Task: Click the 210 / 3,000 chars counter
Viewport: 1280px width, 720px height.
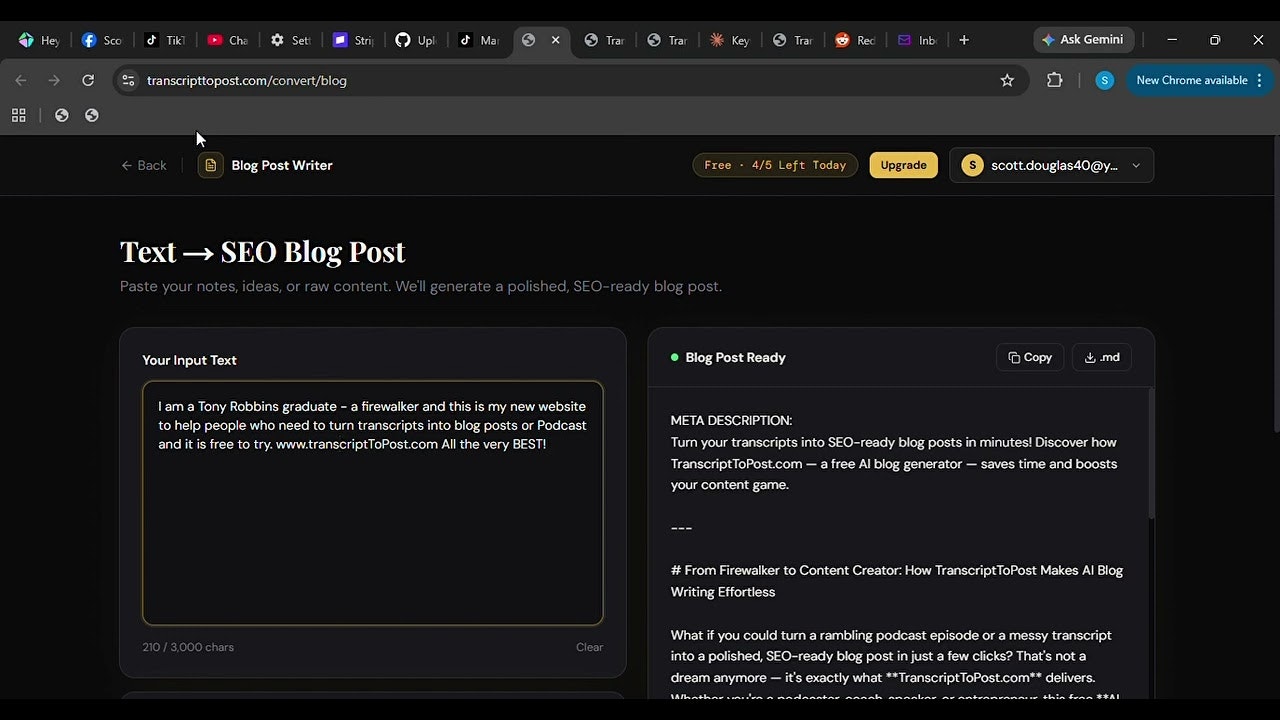Action: (x=188, y=647)
